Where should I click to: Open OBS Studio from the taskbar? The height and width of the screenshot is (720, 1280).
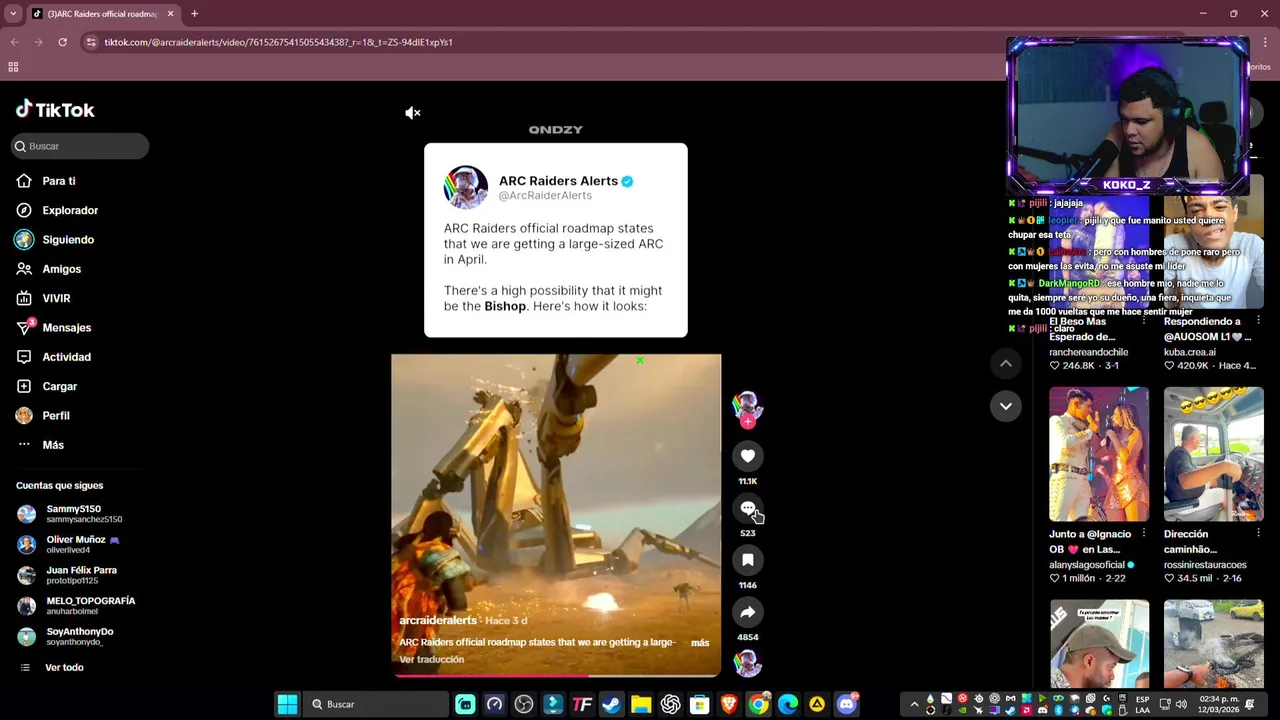[523, 704]
